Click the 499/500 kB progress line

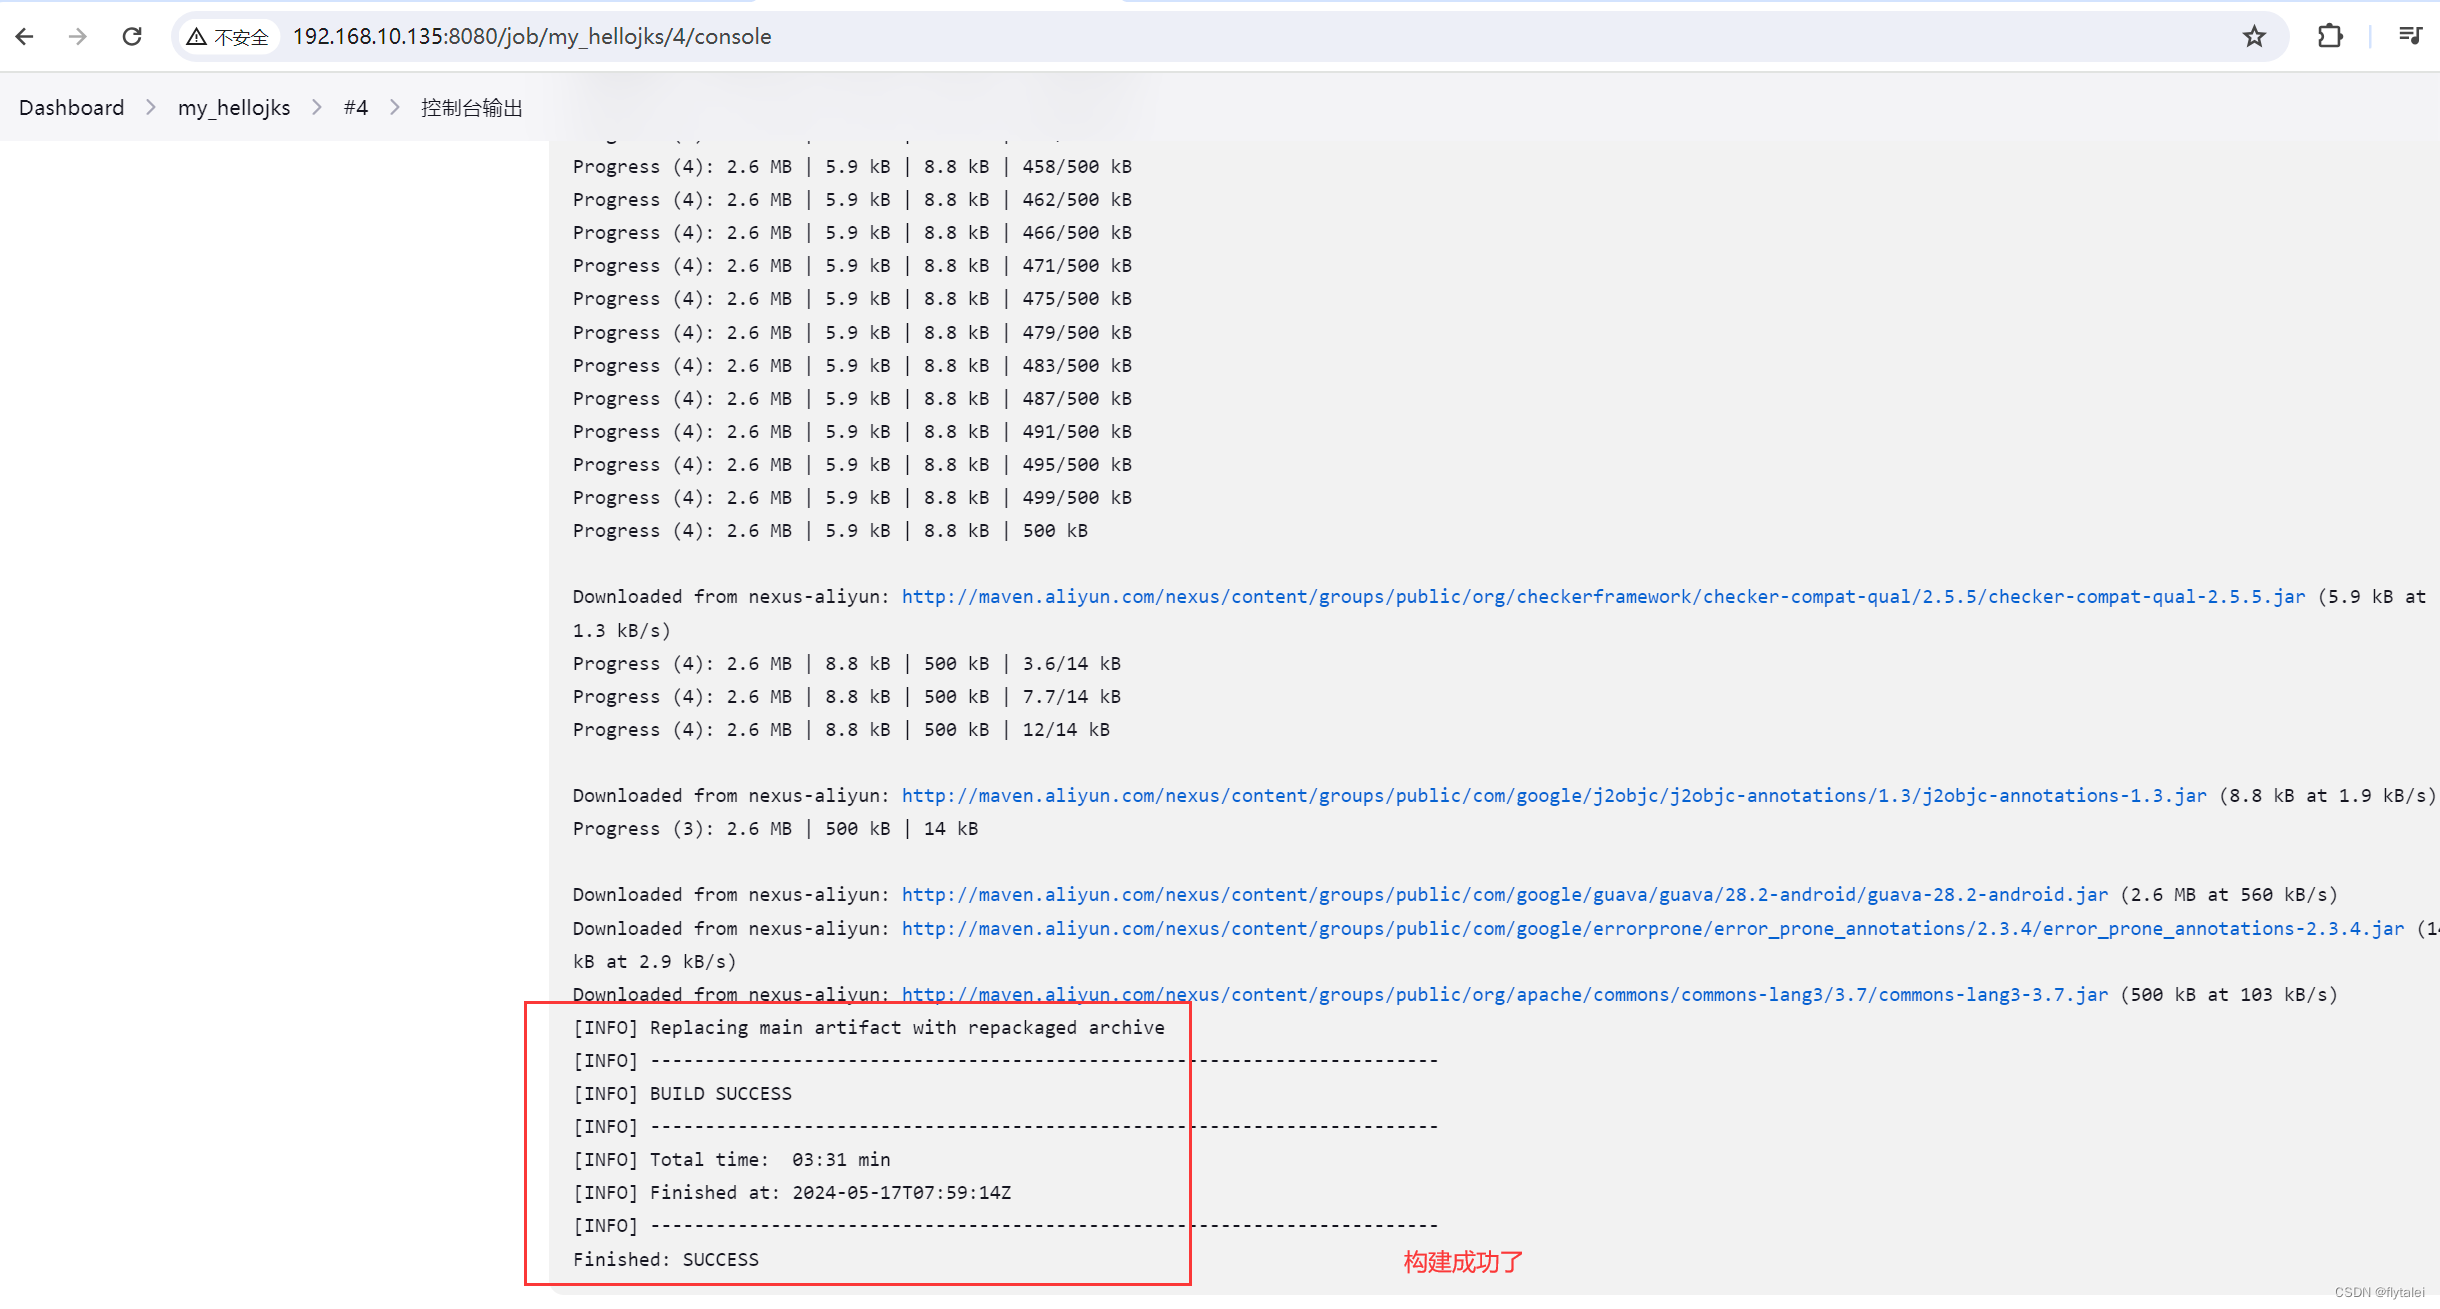(x=853, y=498)
